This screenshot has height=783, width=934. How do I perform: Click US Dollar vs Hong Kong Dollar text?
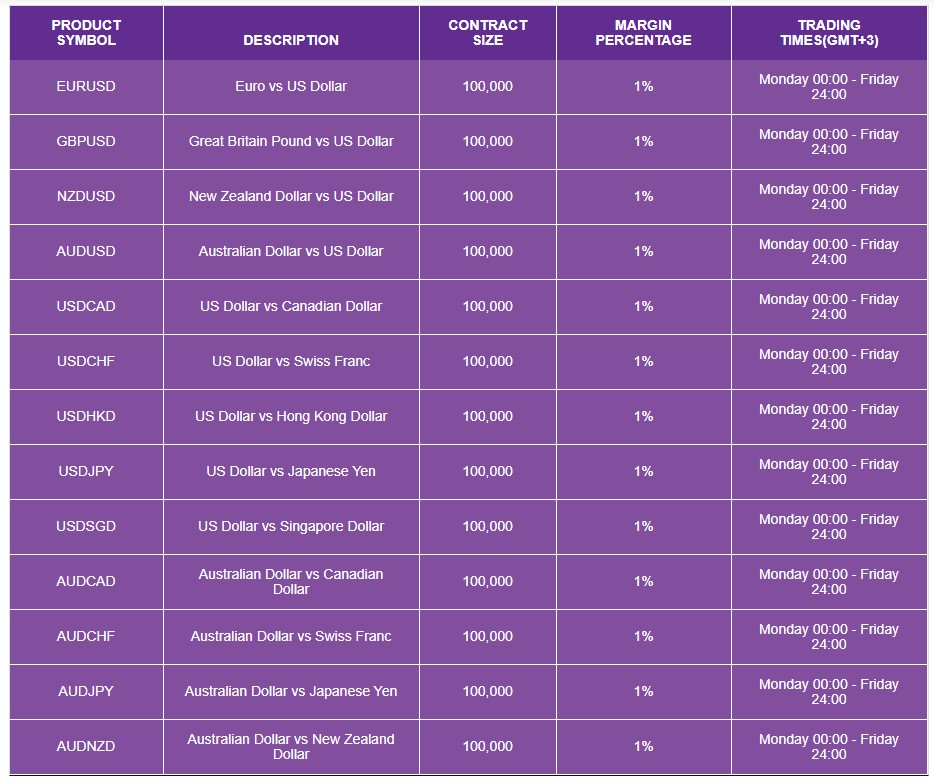(291, 416)
